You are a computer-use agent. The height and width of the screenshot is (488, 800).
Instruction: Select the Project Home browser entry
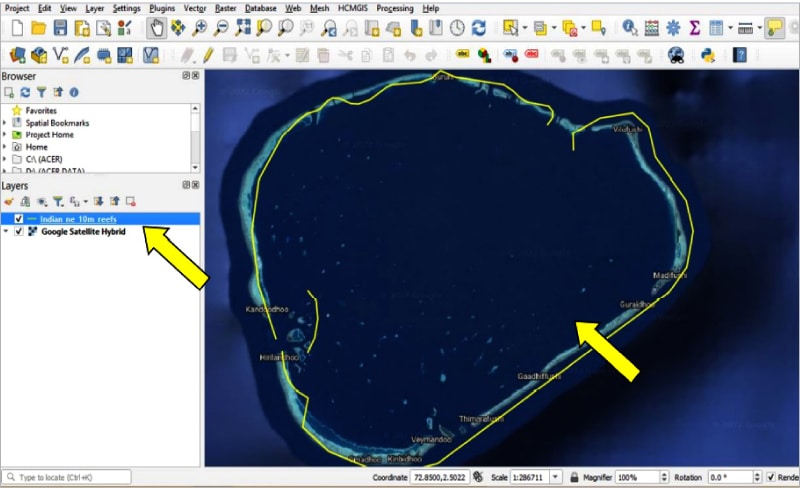49,135
